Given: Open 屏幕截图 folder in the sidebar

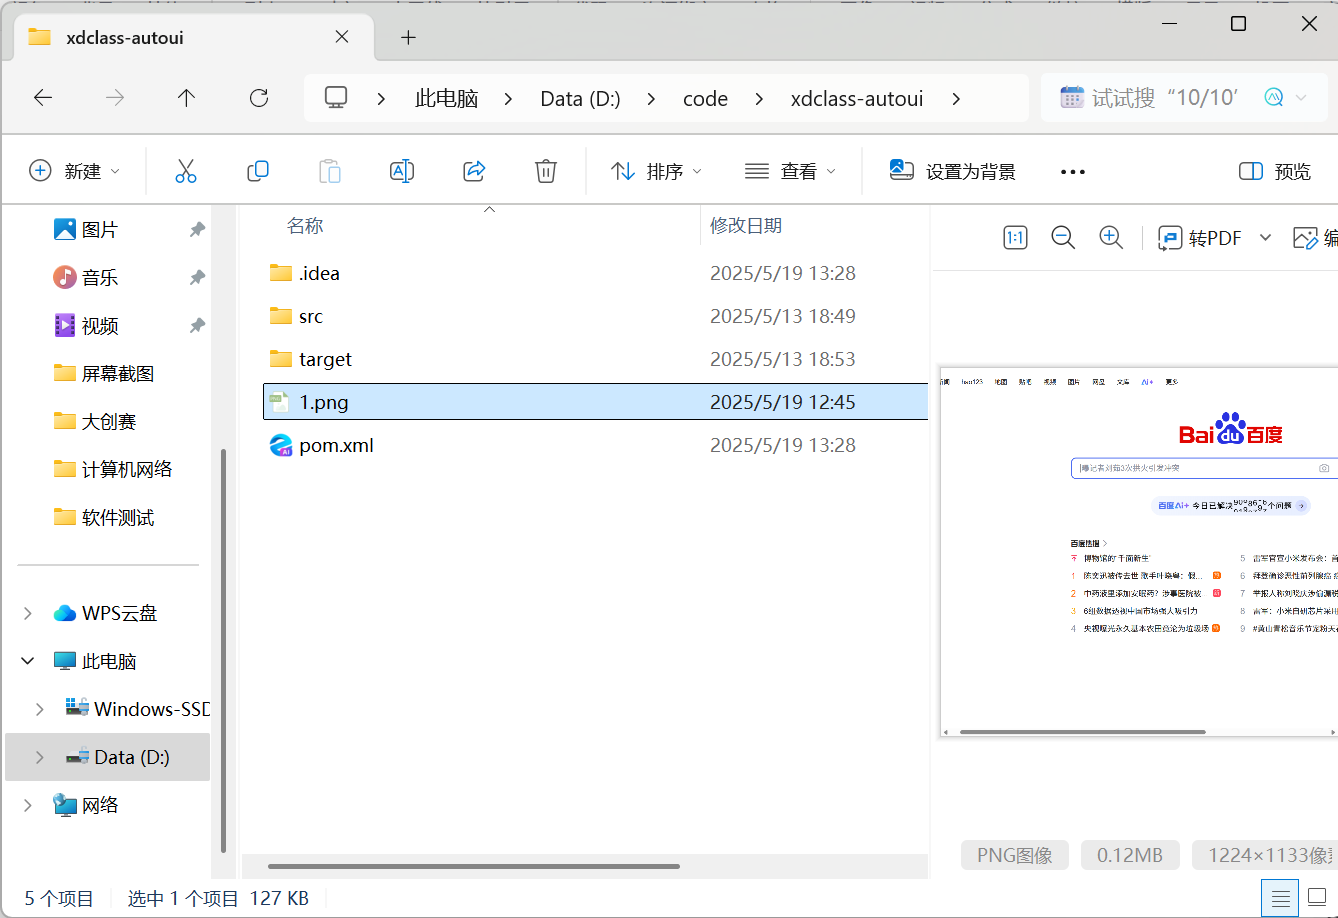Looking at the screenshot, I should click(x=117, y=374).
